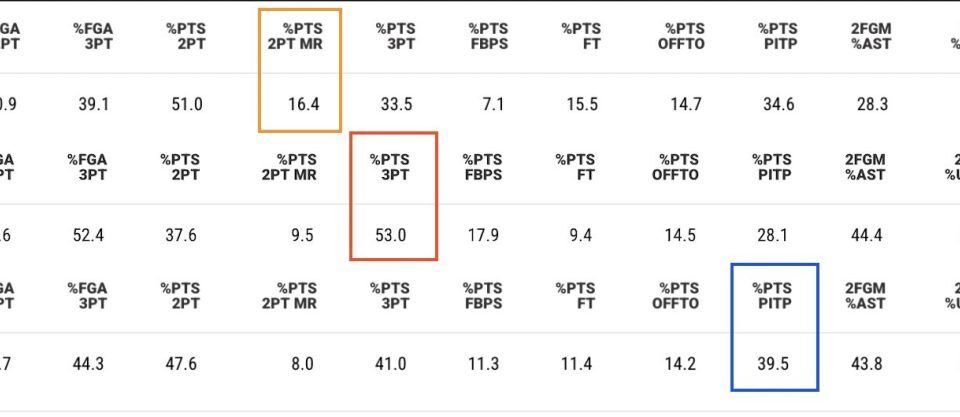This screenshot has height=417, width=960.
Task: Click the 8.0 %PTS 2PT MR value
Action: pyautogui.click(x=301, y=364)
